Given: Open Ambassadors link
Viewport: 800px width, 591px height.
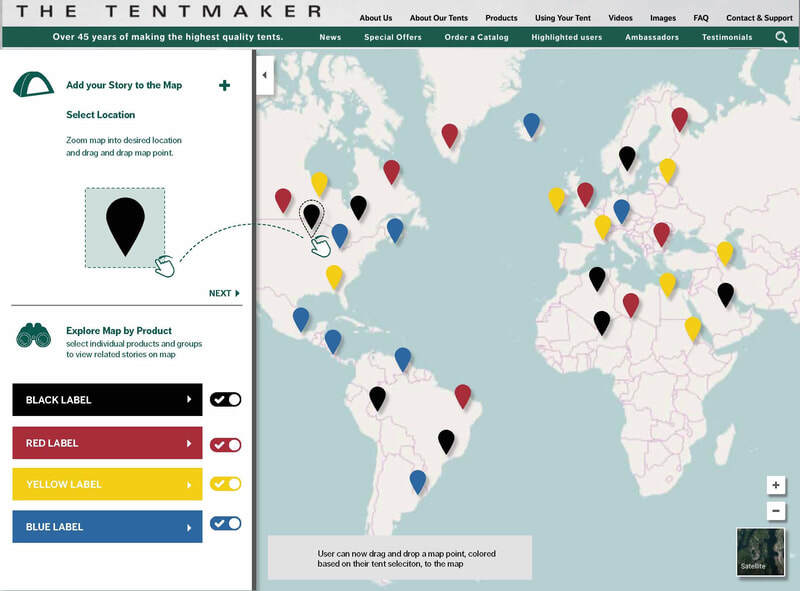Looking at the screenshot, I should [652, 37].
